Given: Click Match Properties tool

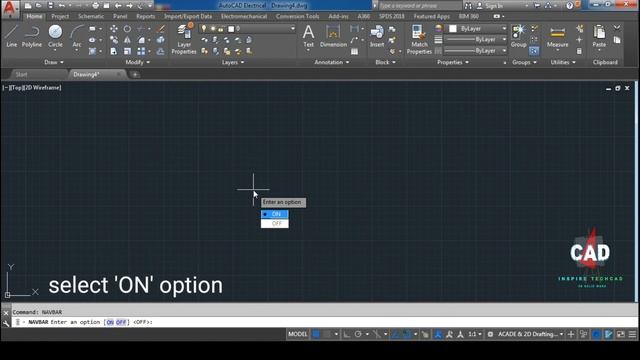Looking at the screenshot, I should point(419,39).
